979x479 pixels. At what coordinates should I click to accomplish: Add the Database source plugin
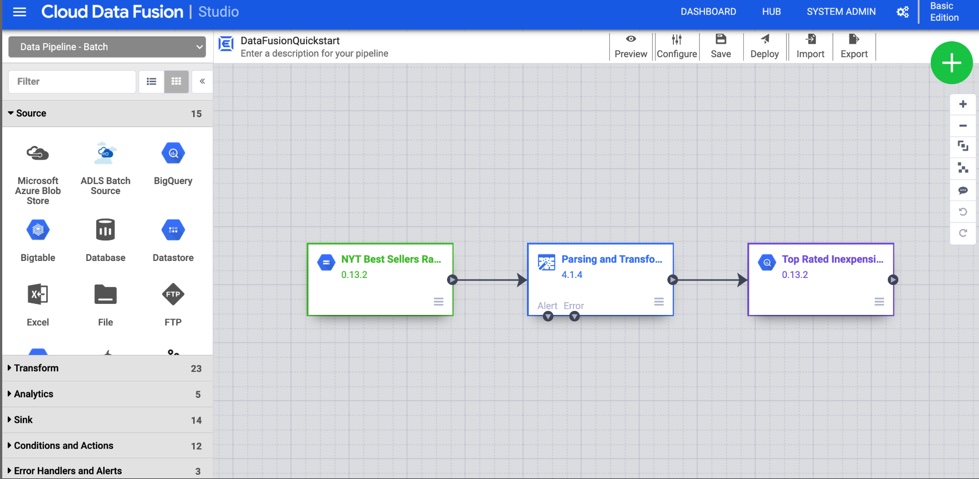click(x=106, y=240)
